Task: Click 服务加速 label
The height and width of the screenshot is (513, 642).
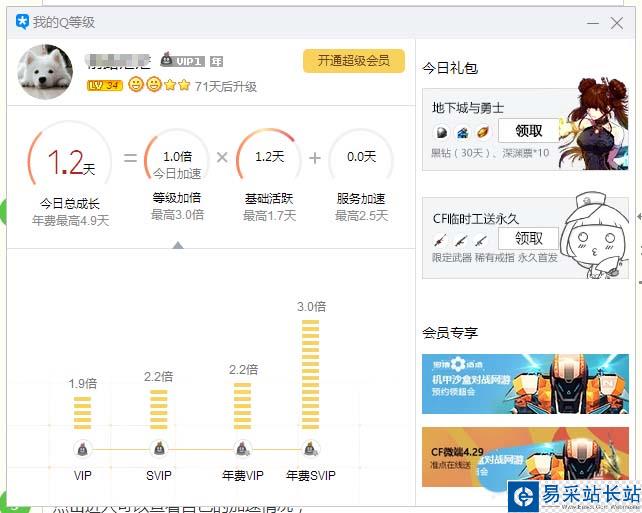Action: [x=361, y=199]
